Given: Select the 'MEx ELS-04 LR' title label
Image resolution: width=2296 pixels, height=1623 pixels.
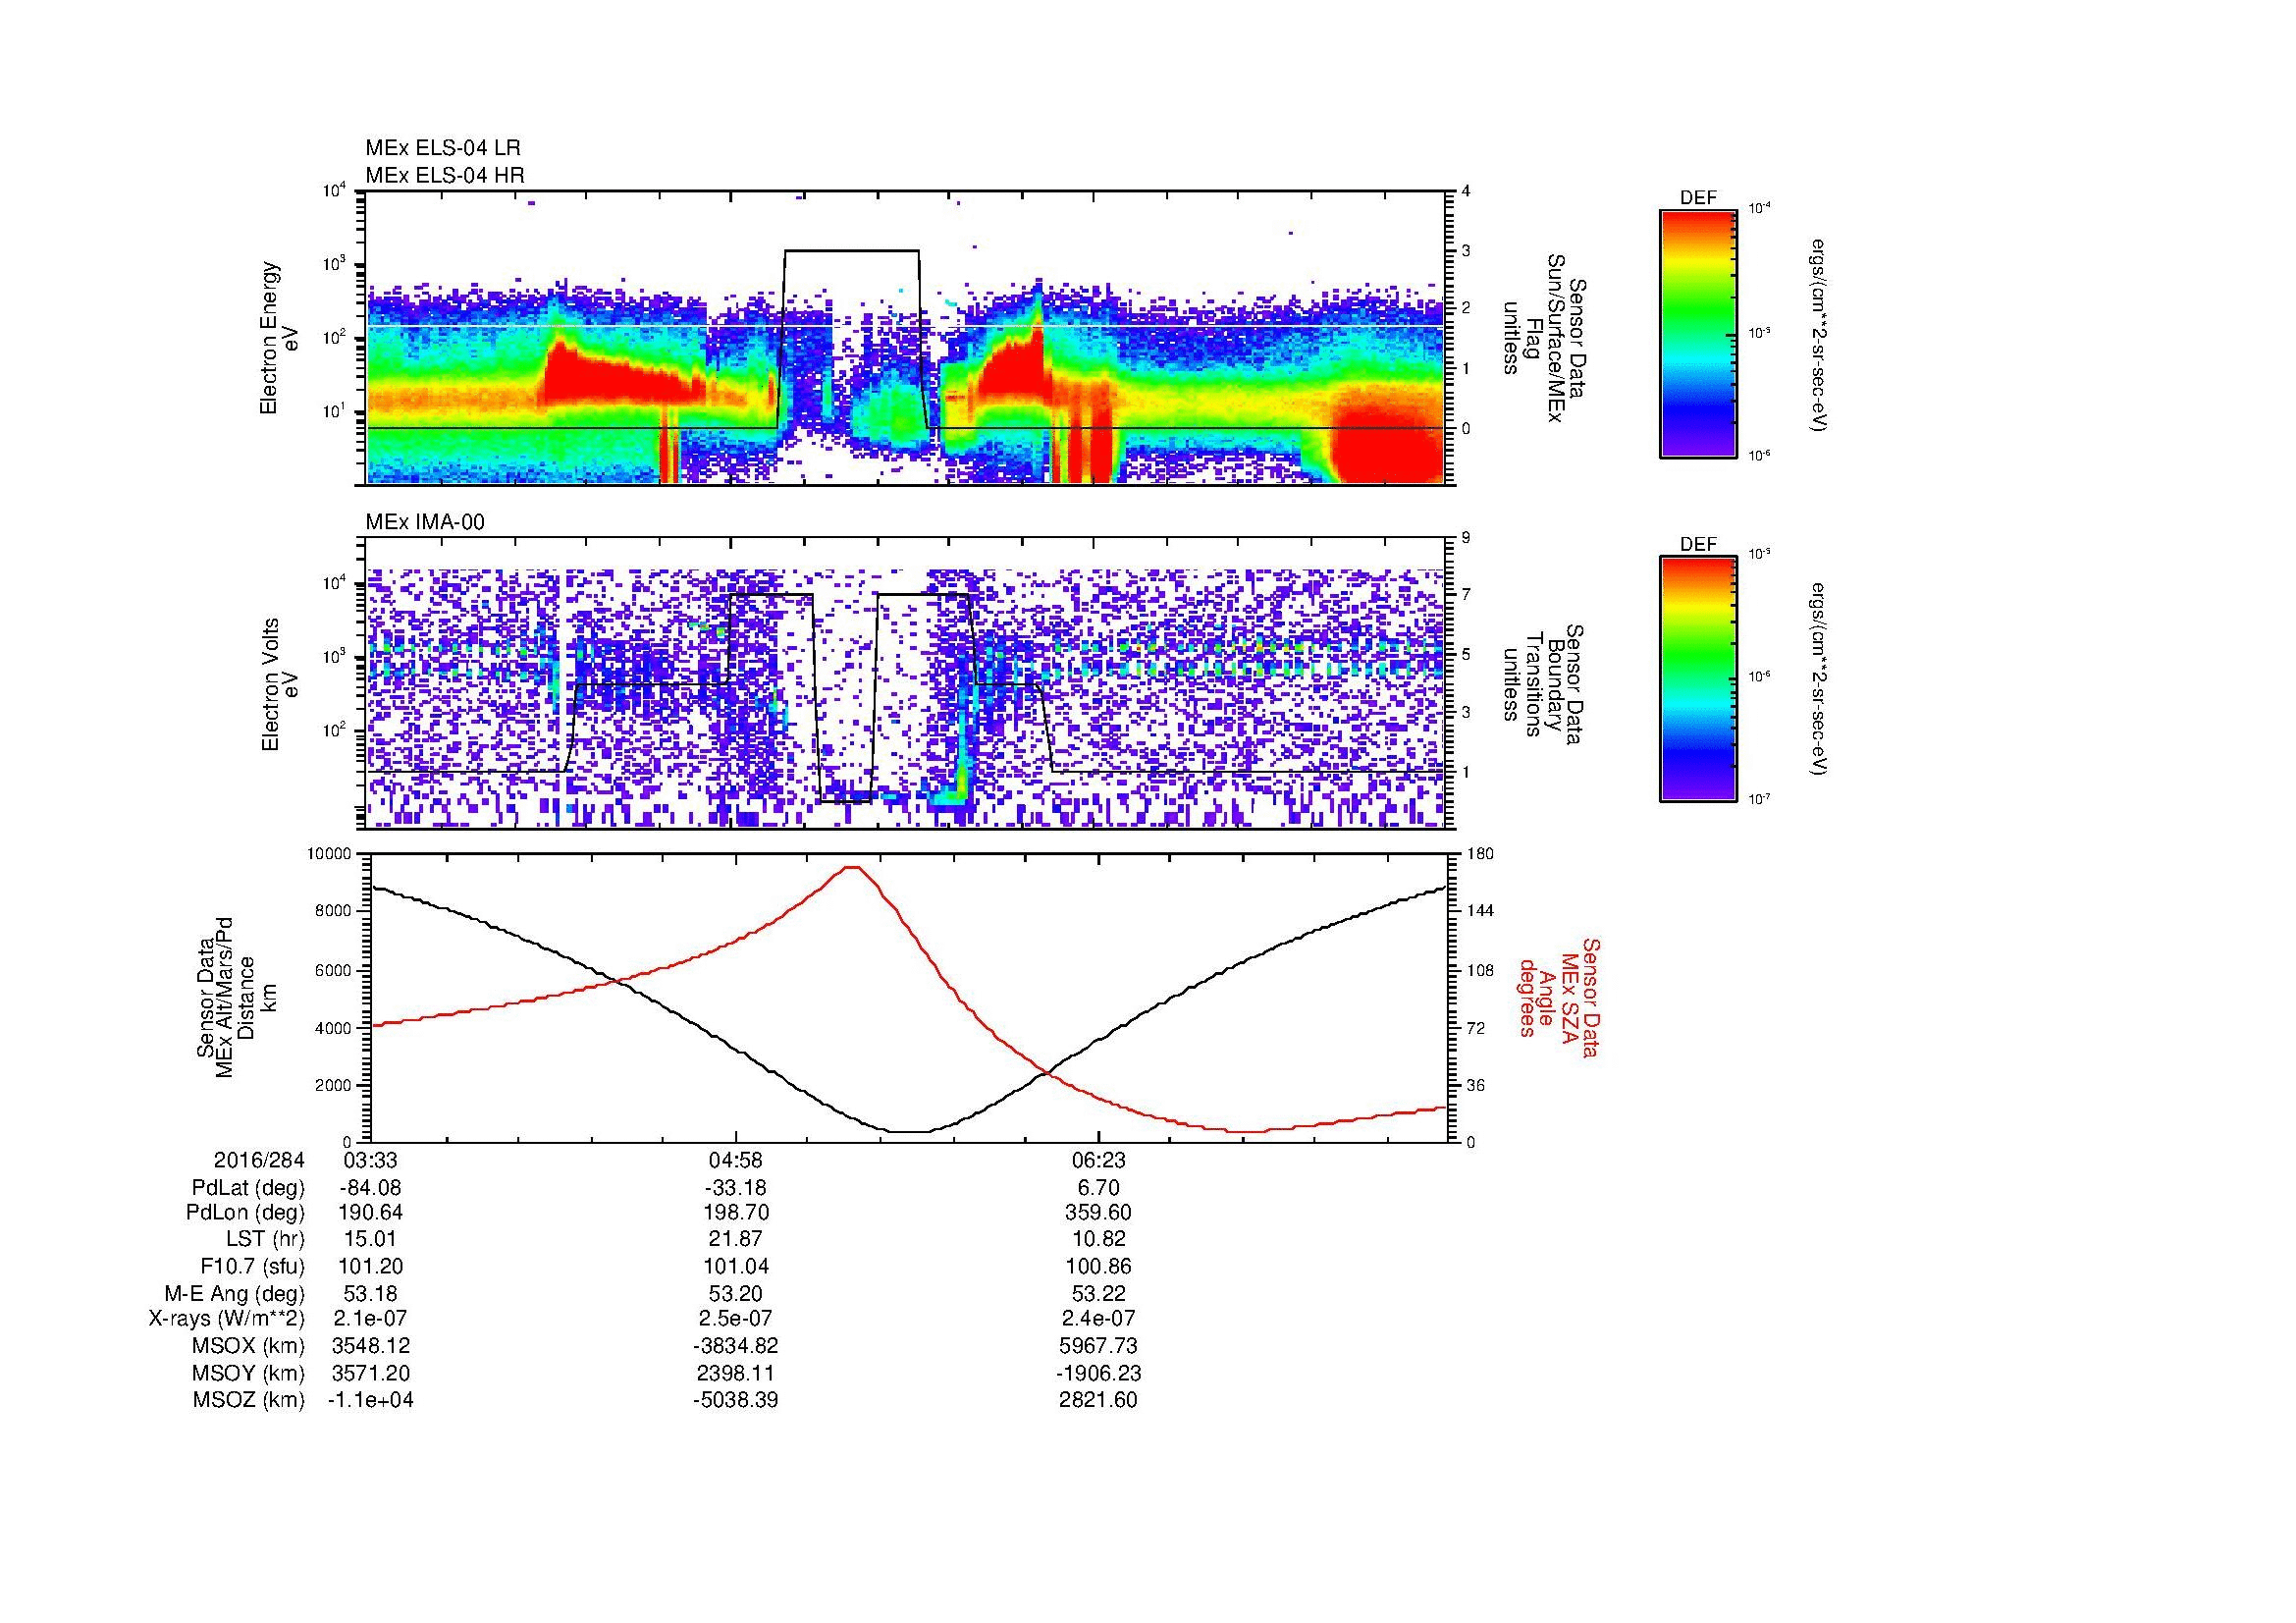Looking at the screenshot, I should (443, 148).
